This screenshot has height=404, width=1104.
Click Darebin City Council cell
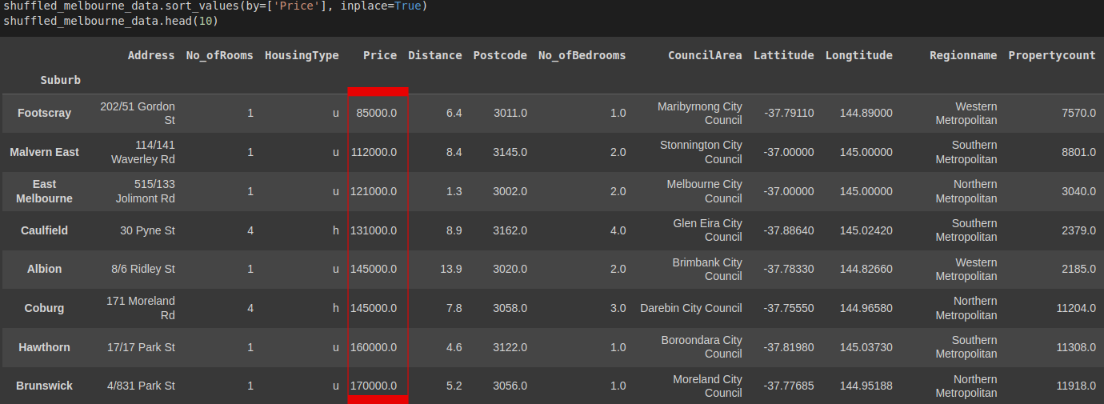691,308
